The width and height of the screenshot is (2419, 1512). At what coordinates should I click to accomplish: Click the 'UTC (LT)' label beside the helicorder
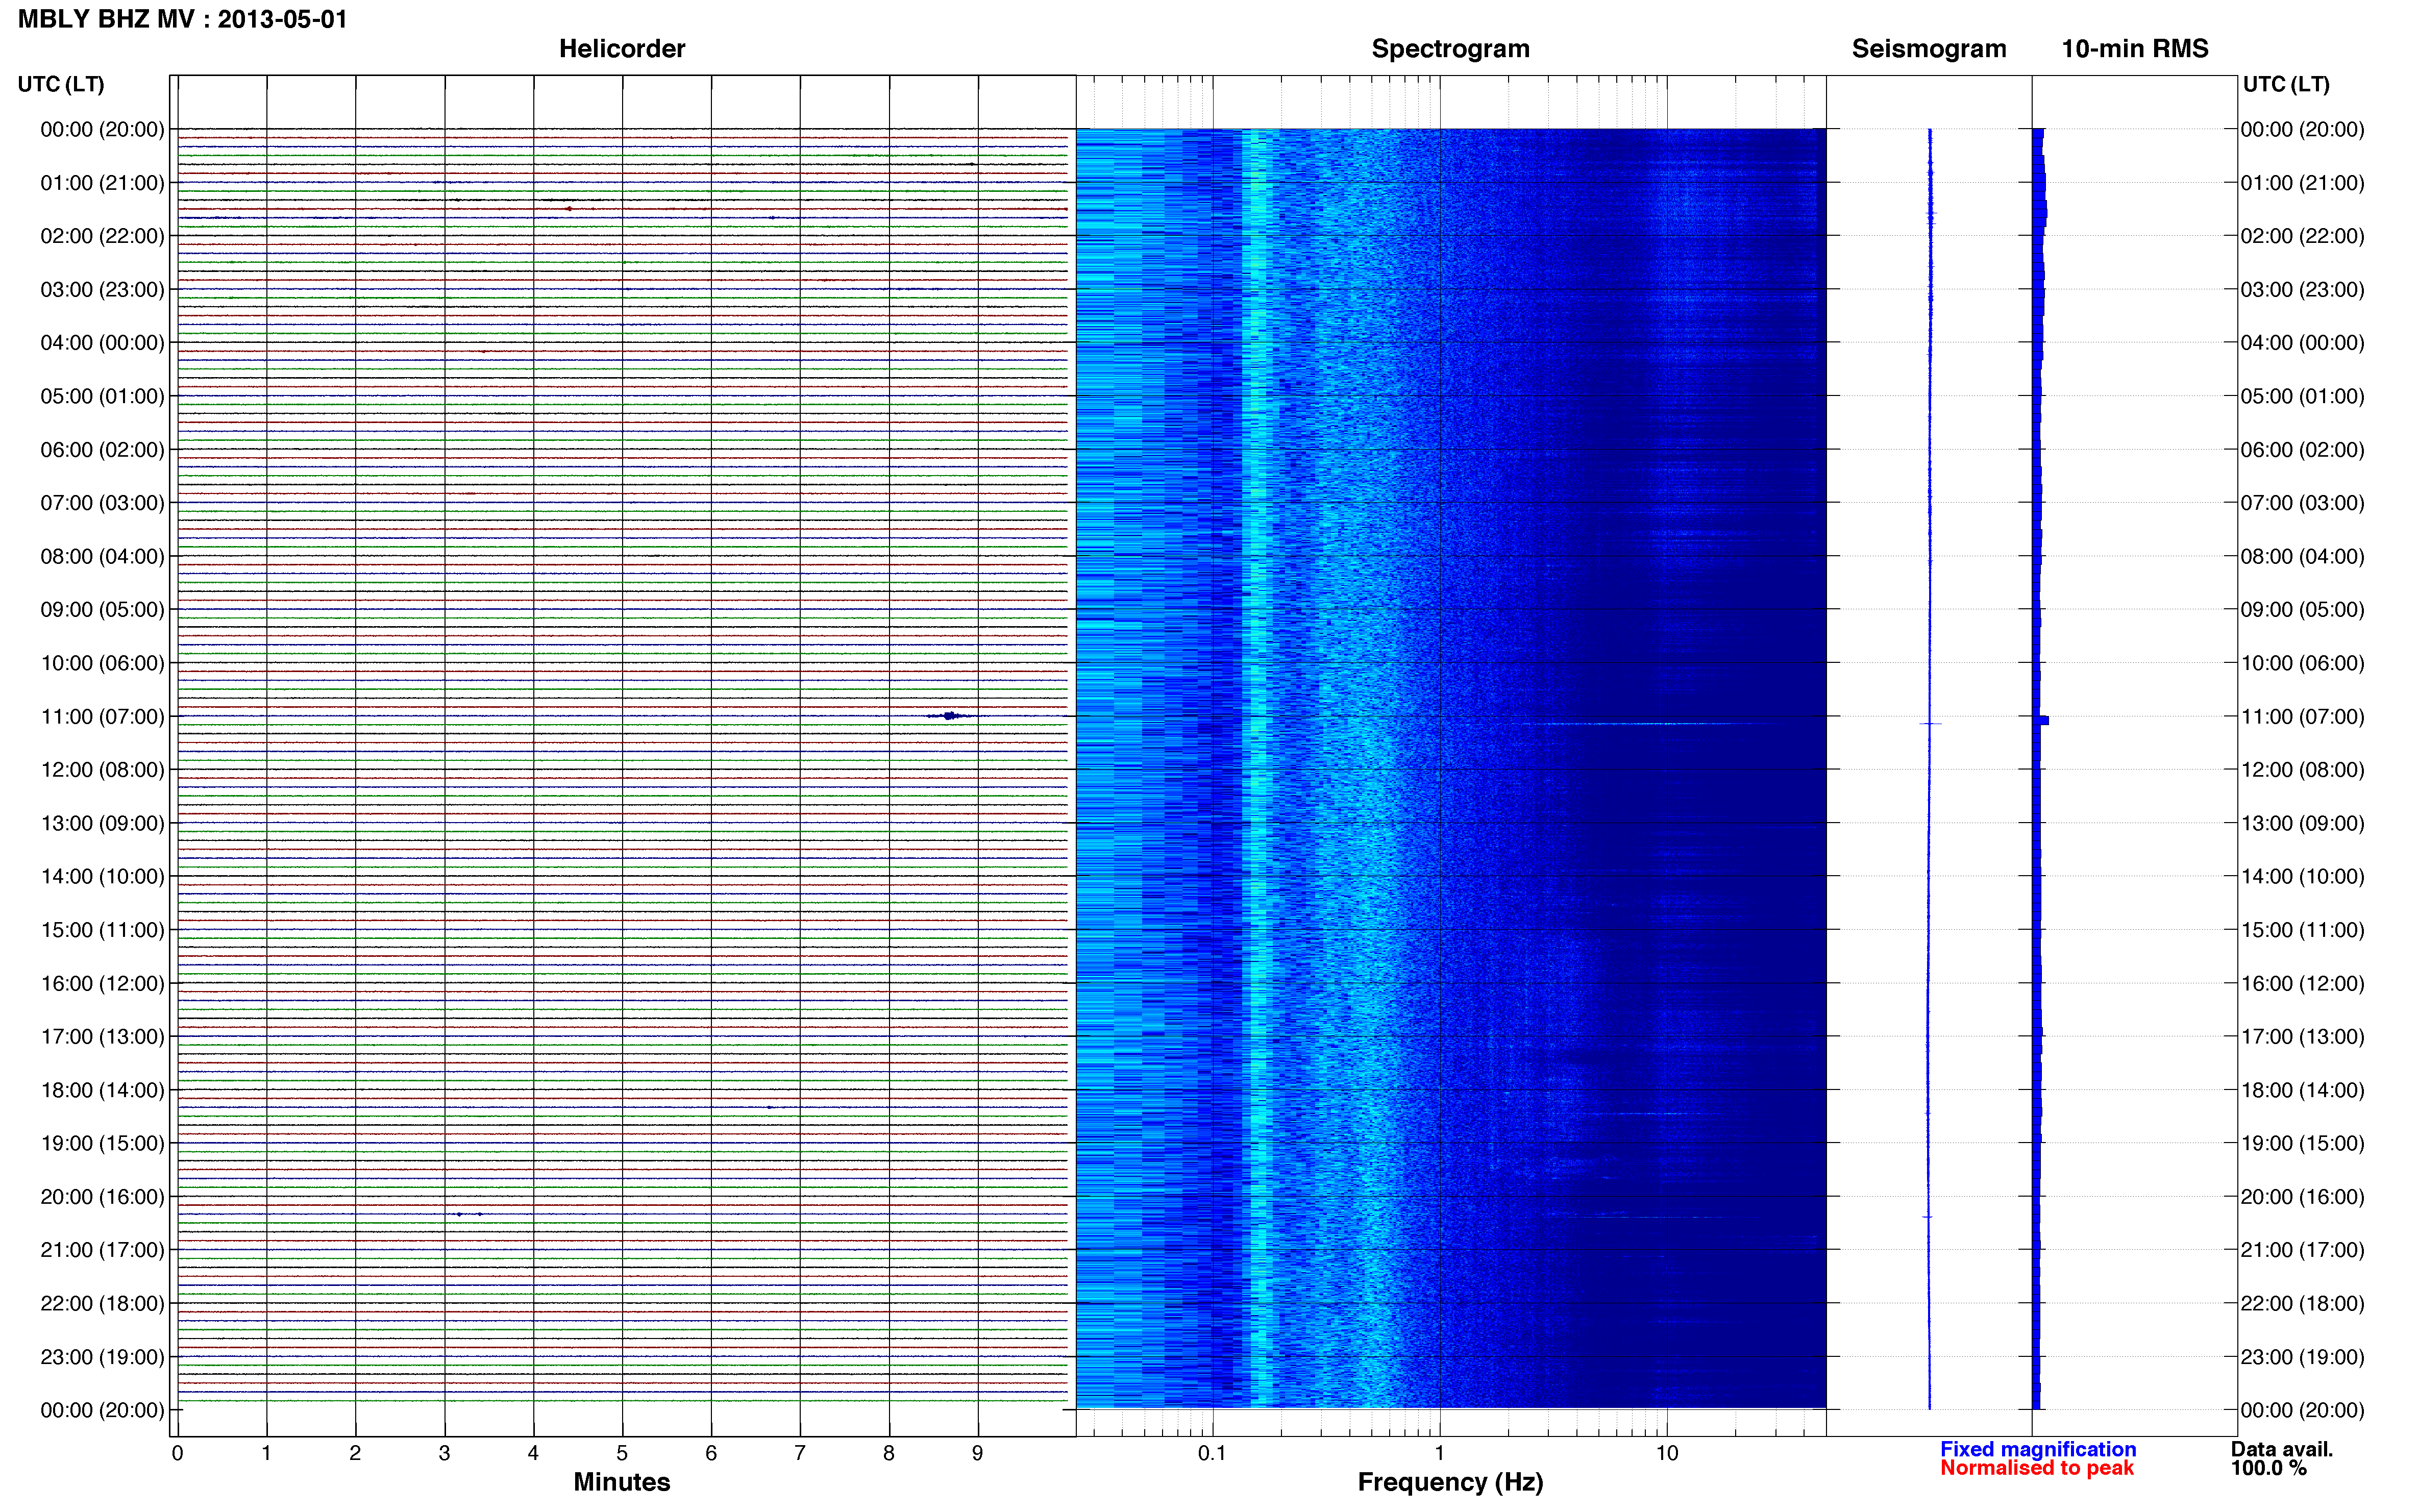pos(61,84)
